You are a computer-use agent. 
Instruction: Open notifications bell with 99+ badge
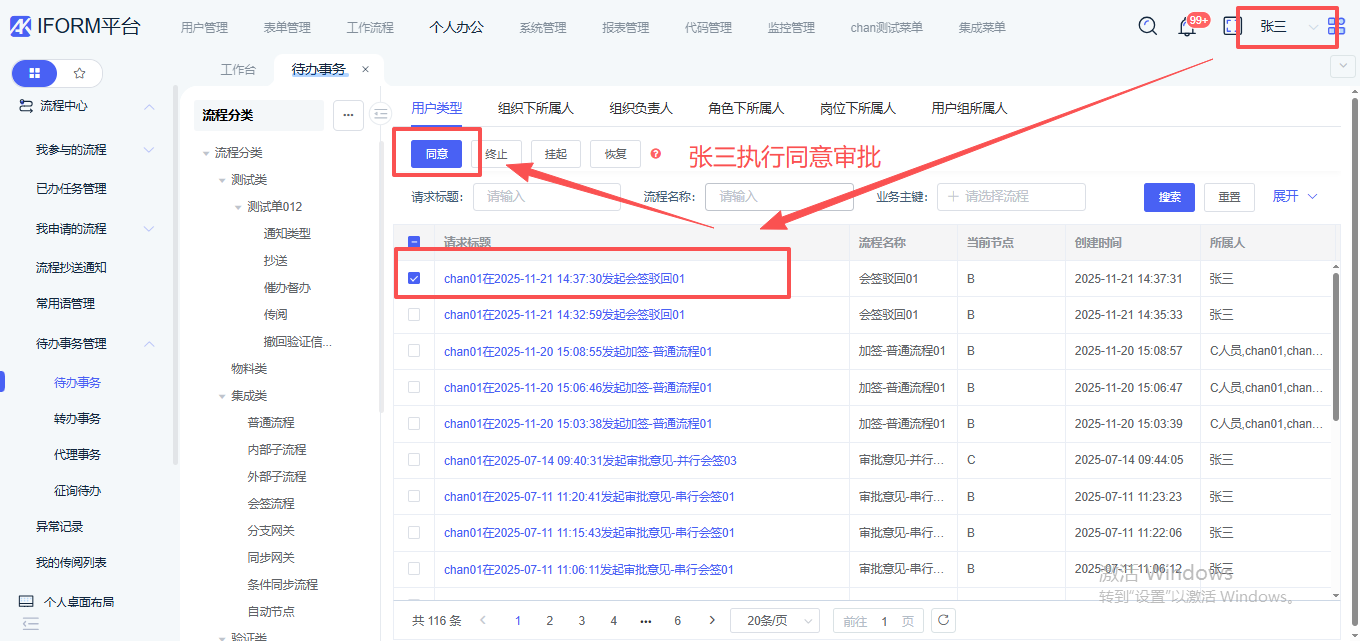(x=1187, y=27)
